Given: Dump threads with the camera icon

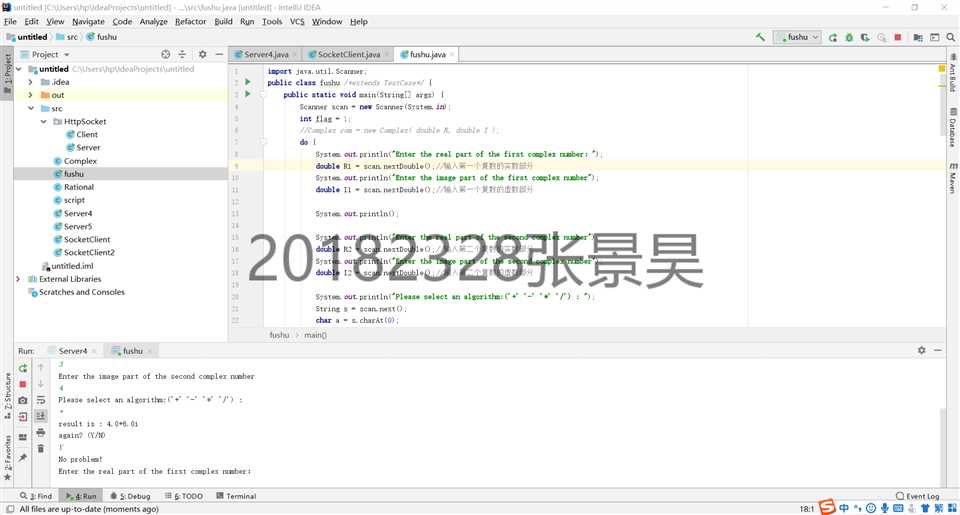Looking at the screenshot, I should [23, 400].
